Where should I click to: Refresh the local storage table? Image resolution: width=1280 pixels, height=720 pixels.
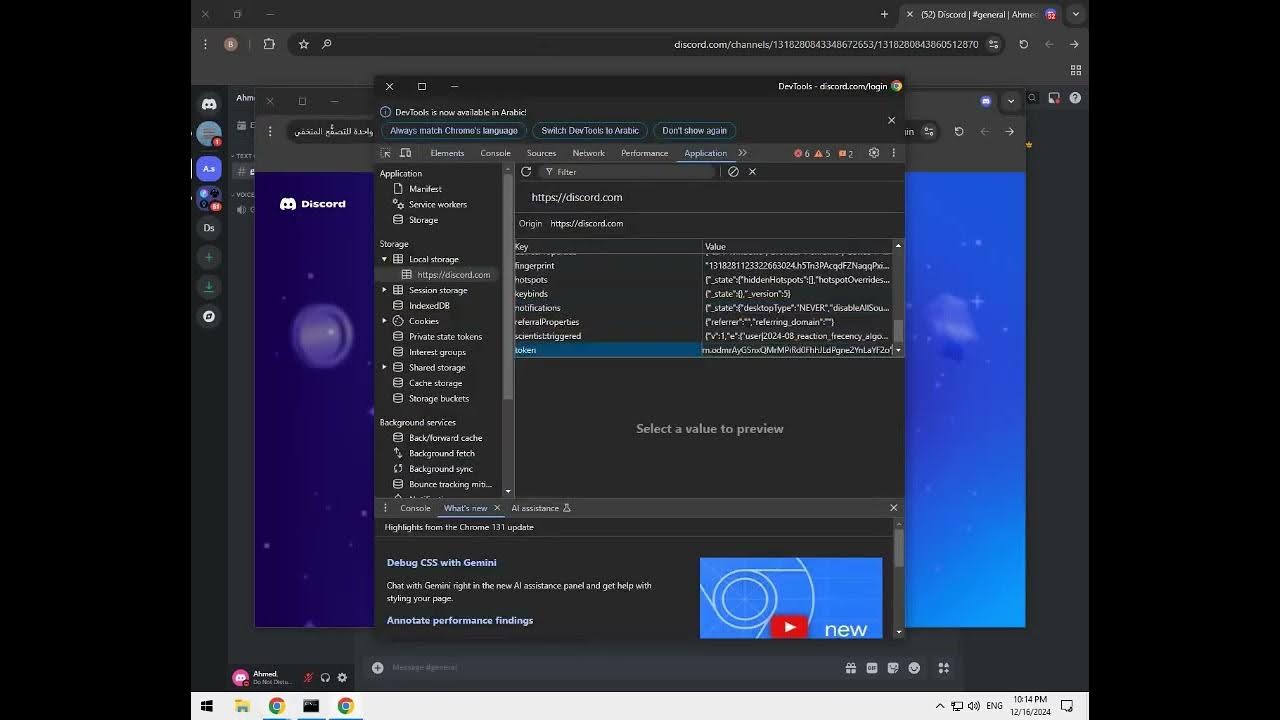[526, 172]
